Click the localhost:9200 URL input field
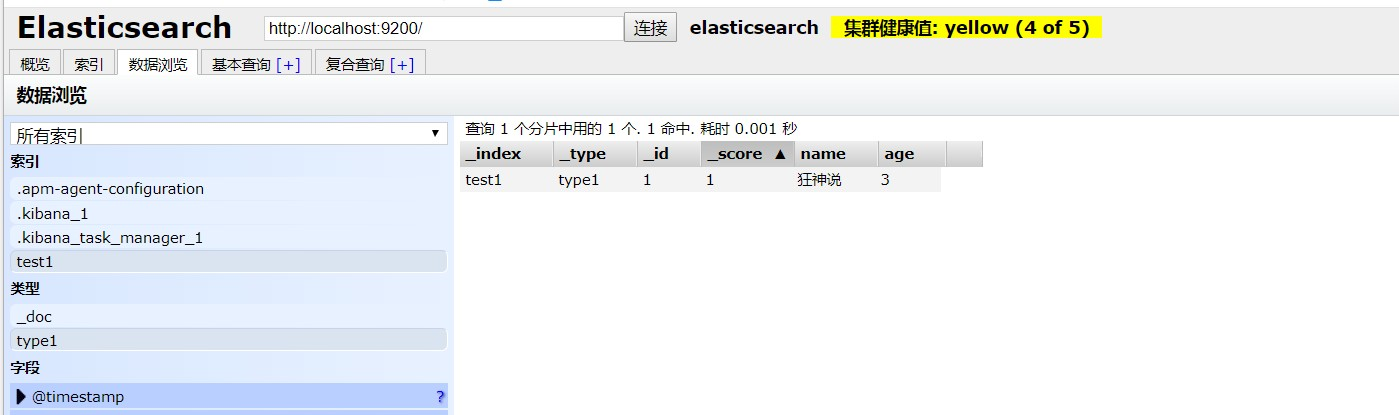The height and width of the screenshot is (415, 1399). (x=443, y=29)
